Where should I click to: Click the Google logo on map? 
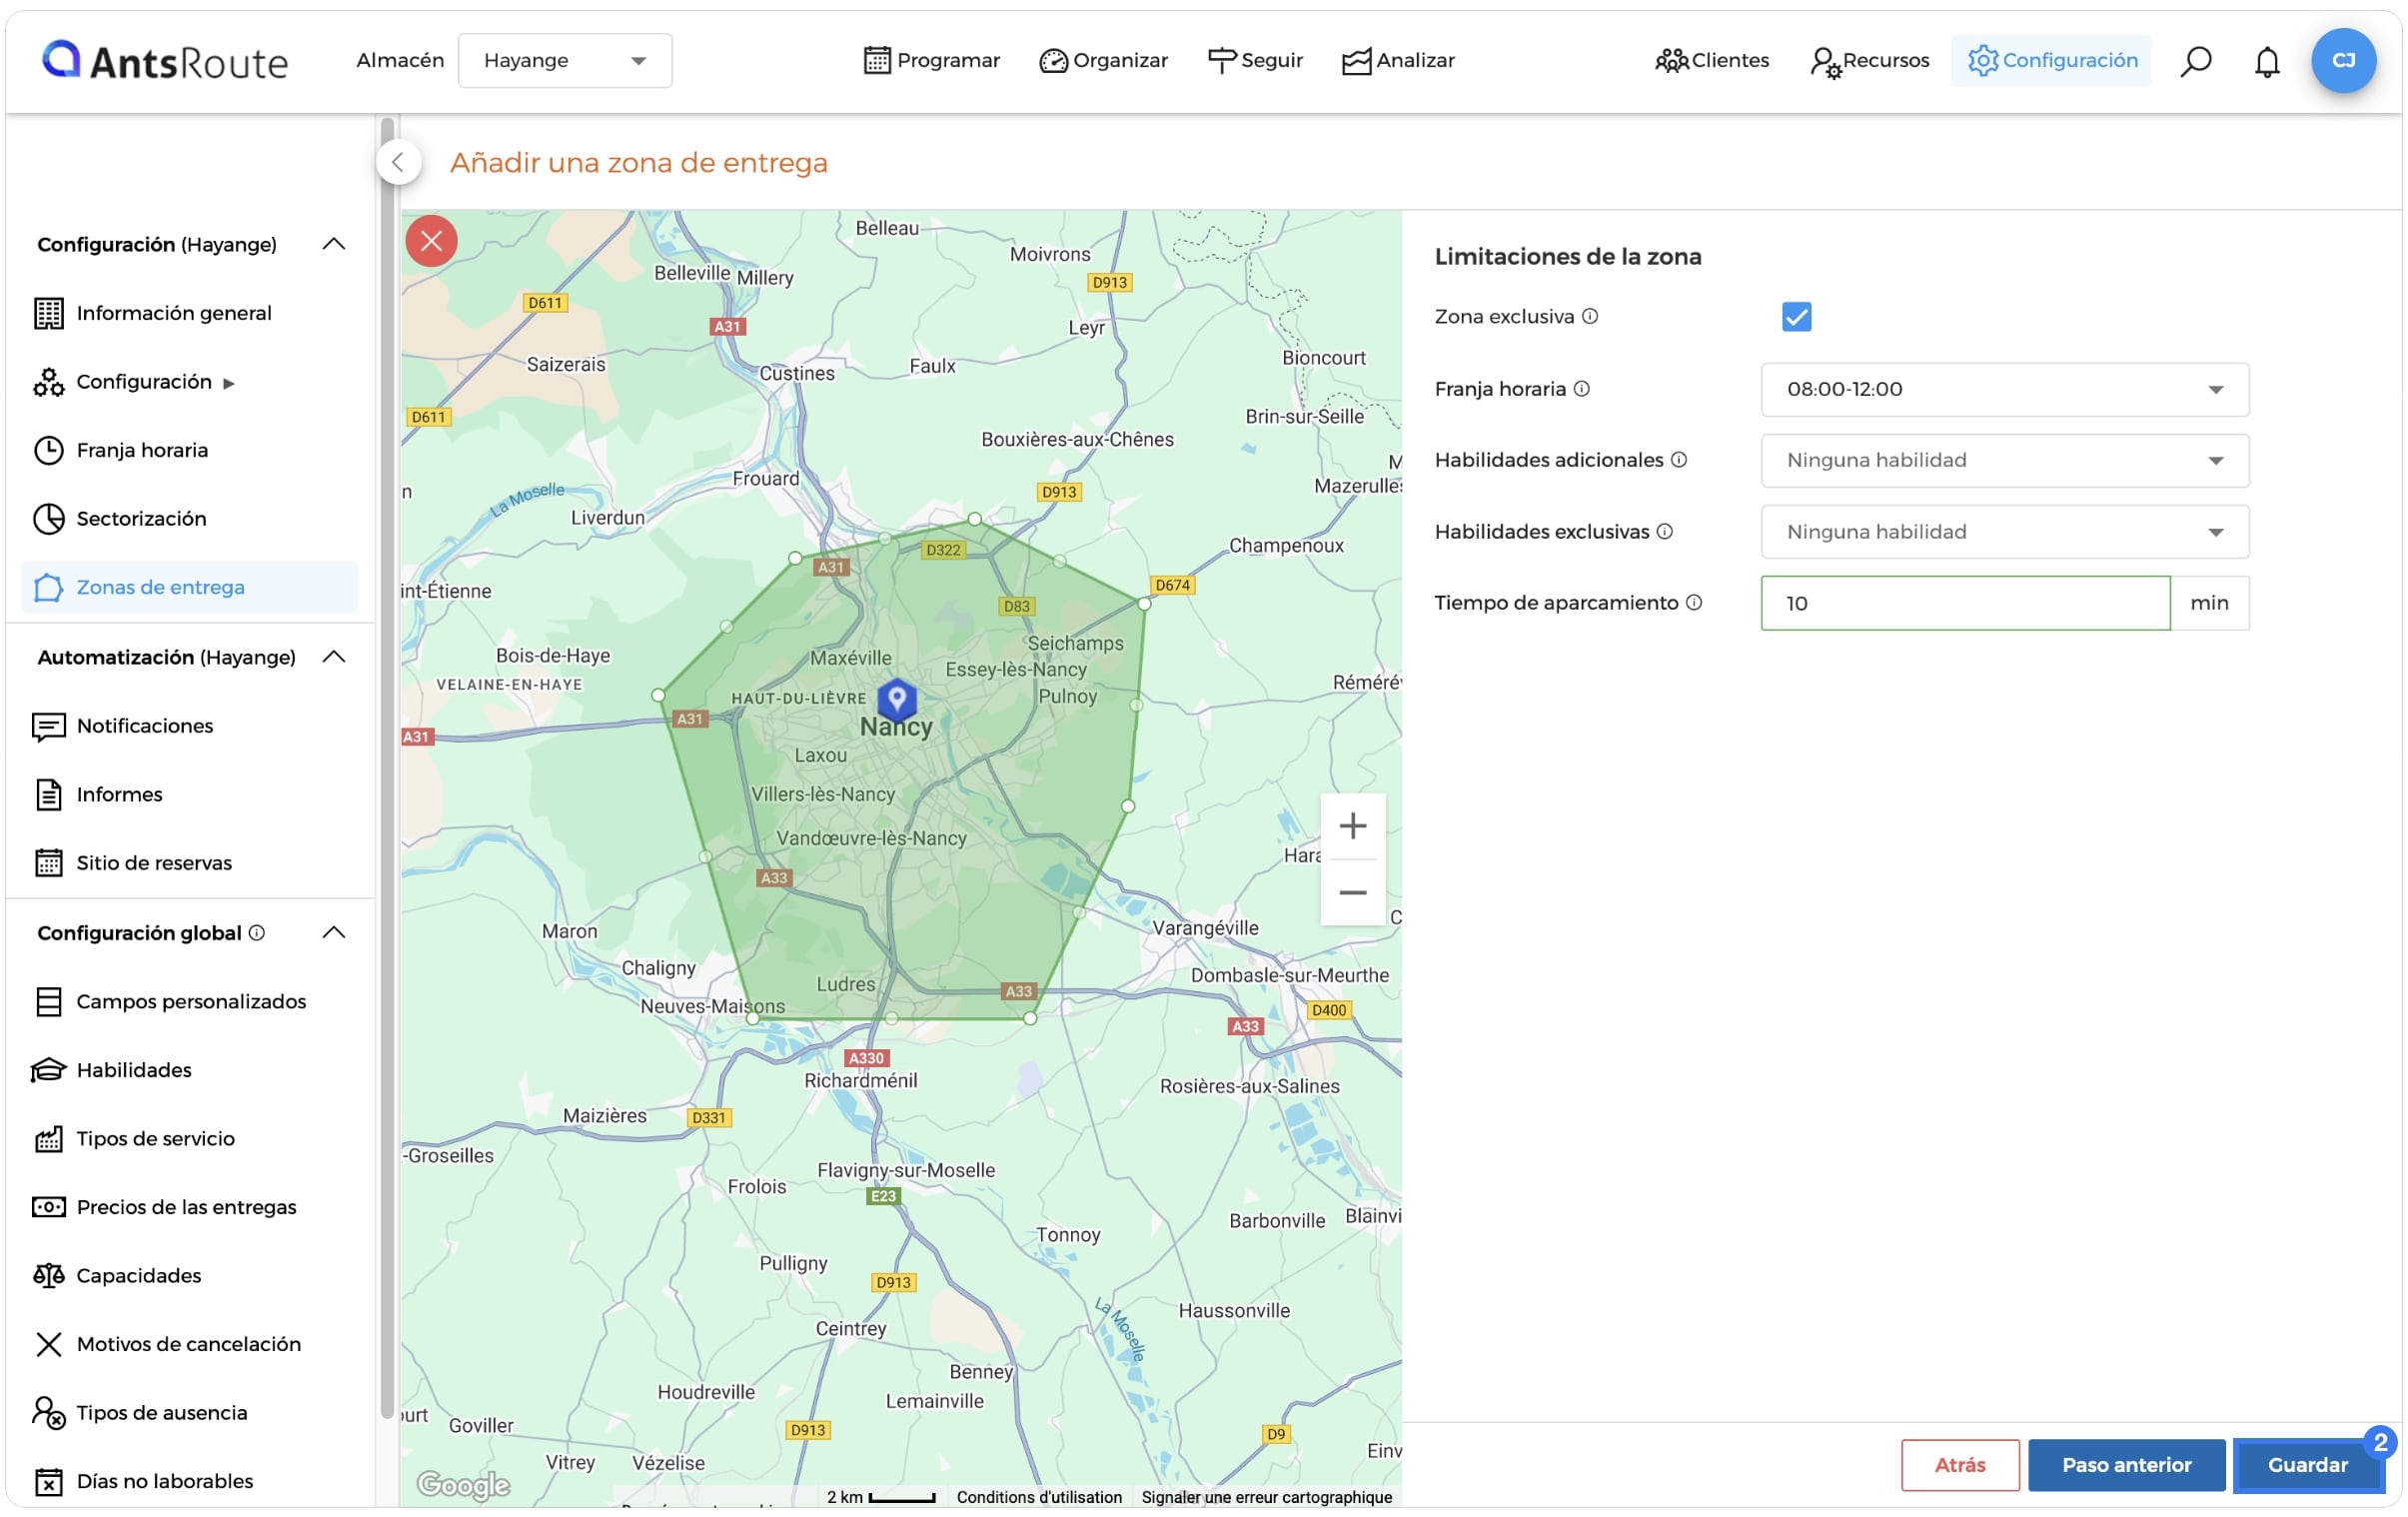[x=463, y=1484]
